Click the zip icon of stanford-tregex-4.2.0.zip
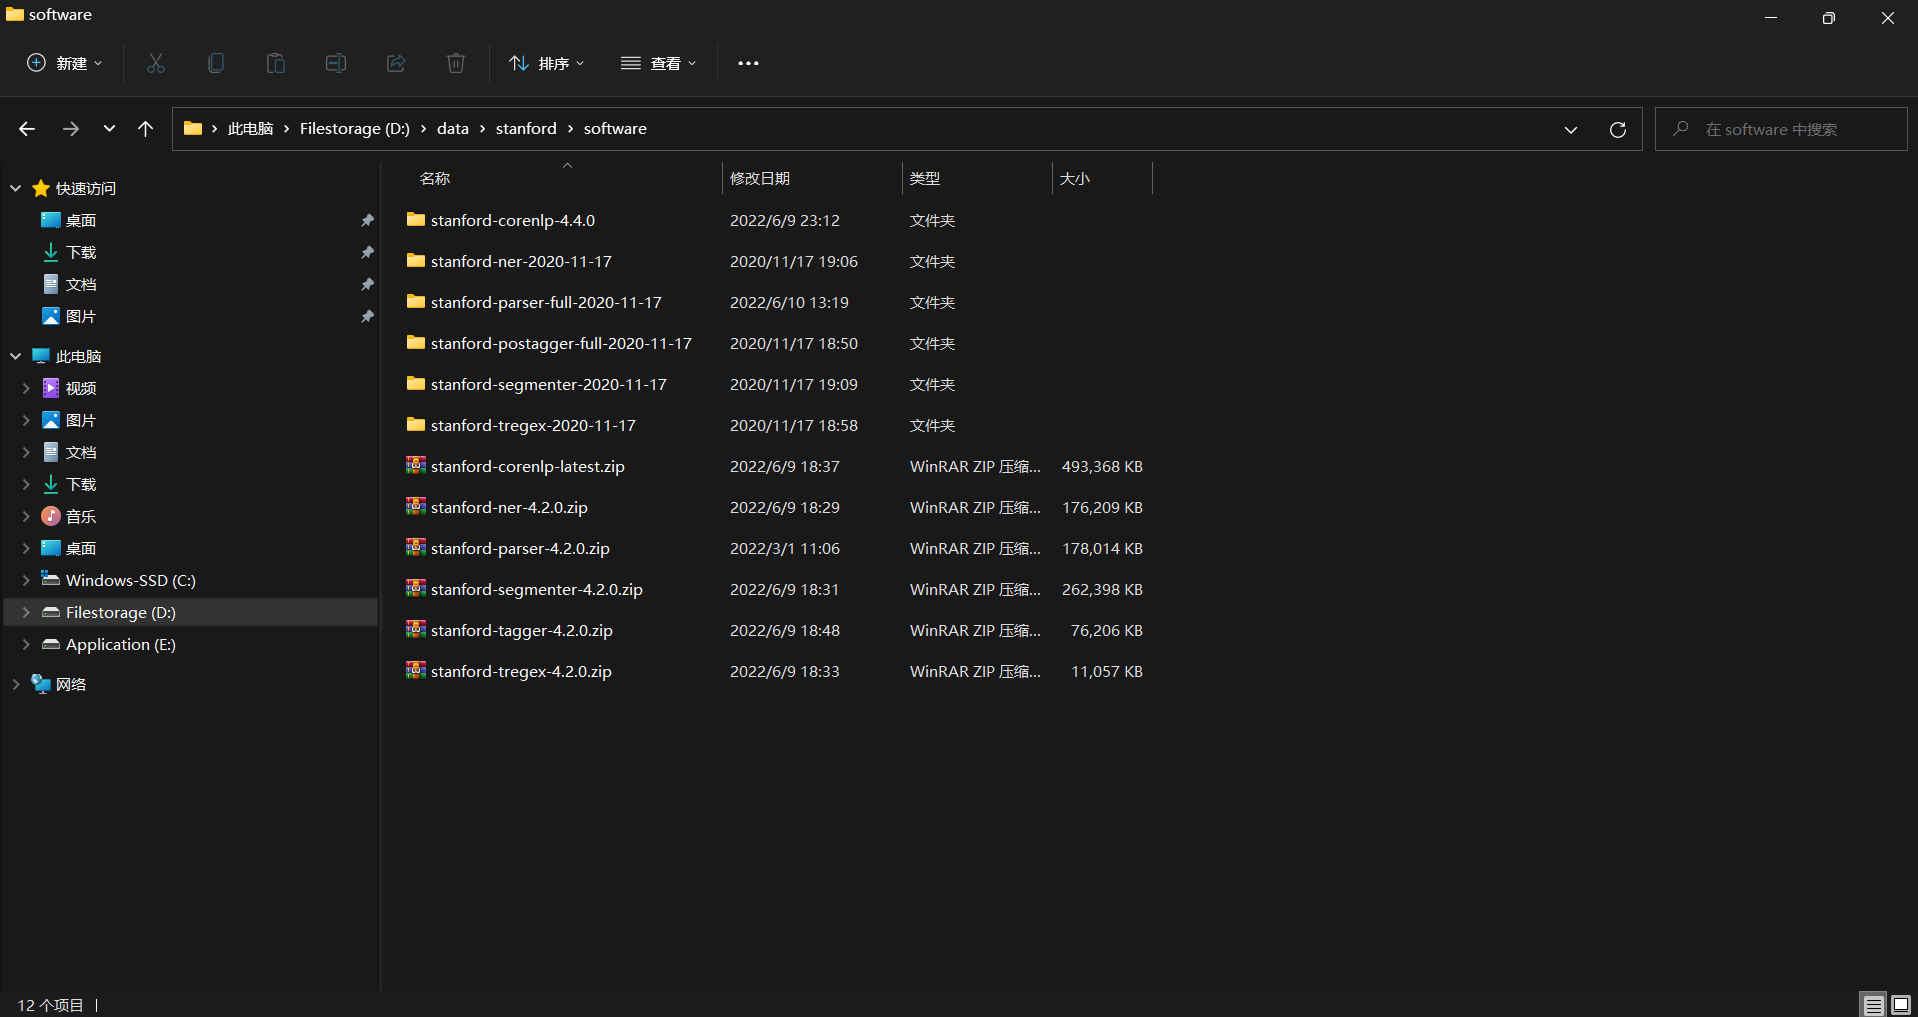Viewport: 1918px width, 1017px height. (x=416, y=670)
